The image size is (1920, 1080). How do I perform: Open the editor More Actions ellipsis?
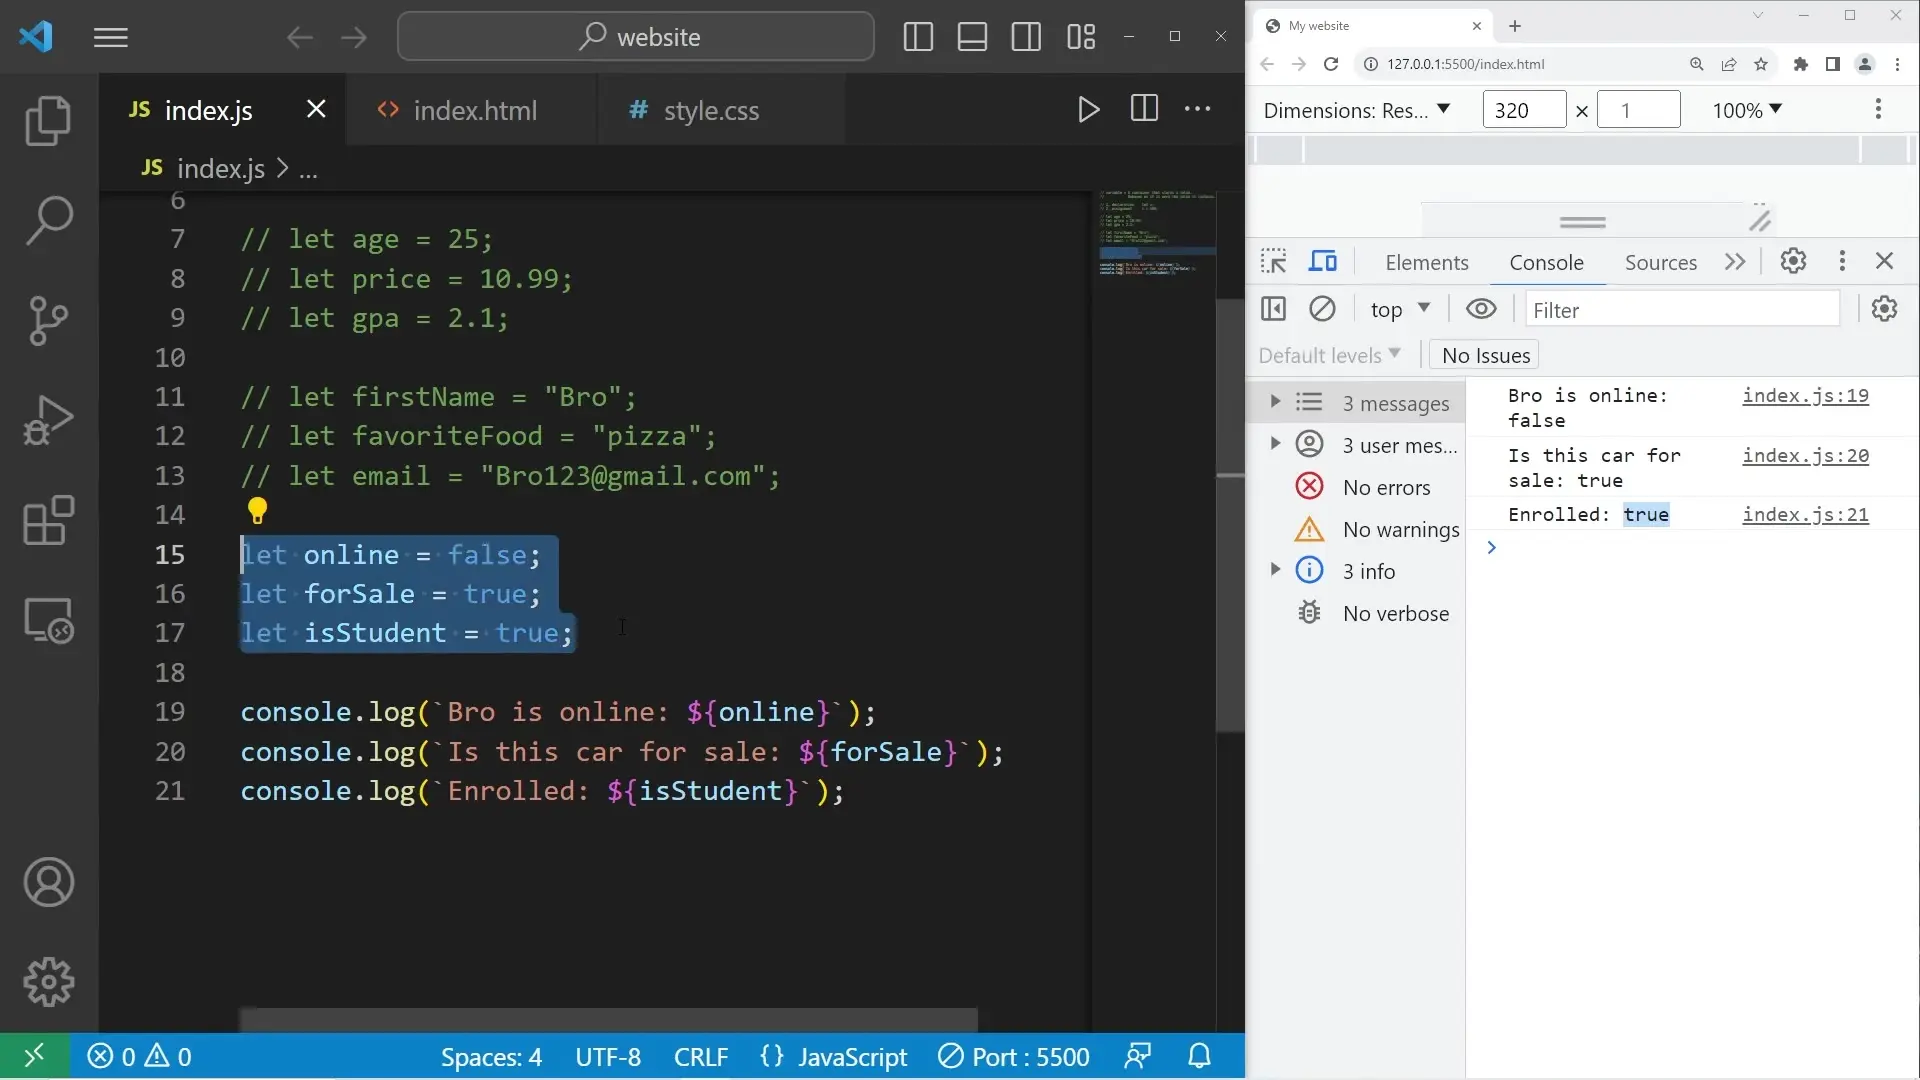(x=1198, y=109)
